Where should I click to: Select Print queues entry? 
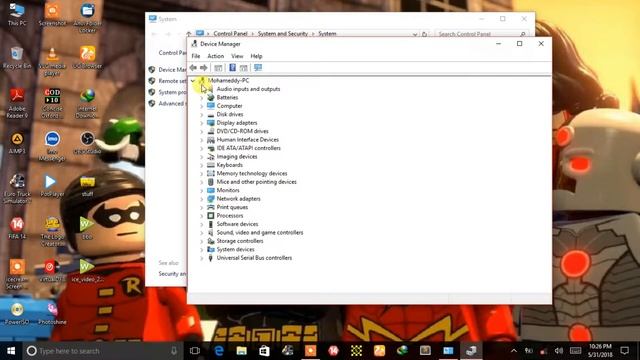pyautogui.click(x=232, y=207)
